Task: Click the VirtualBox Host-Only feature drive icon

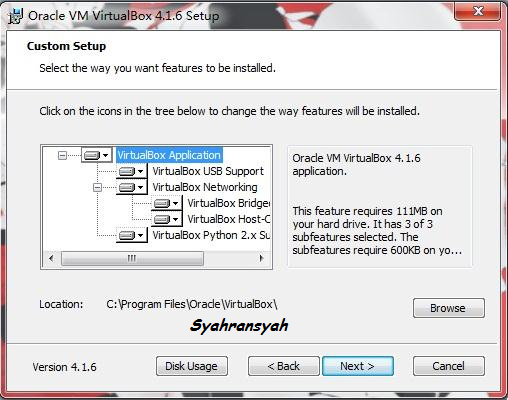Action: coord(166,219)
